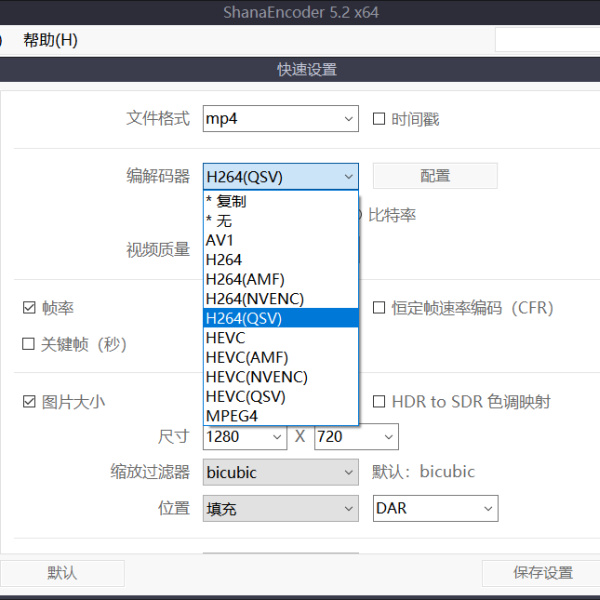The width and height of the screenshot is (600, 600).
Task: Open the 缩放过滤器 bicubic dropdown
Action: point(280,472)
